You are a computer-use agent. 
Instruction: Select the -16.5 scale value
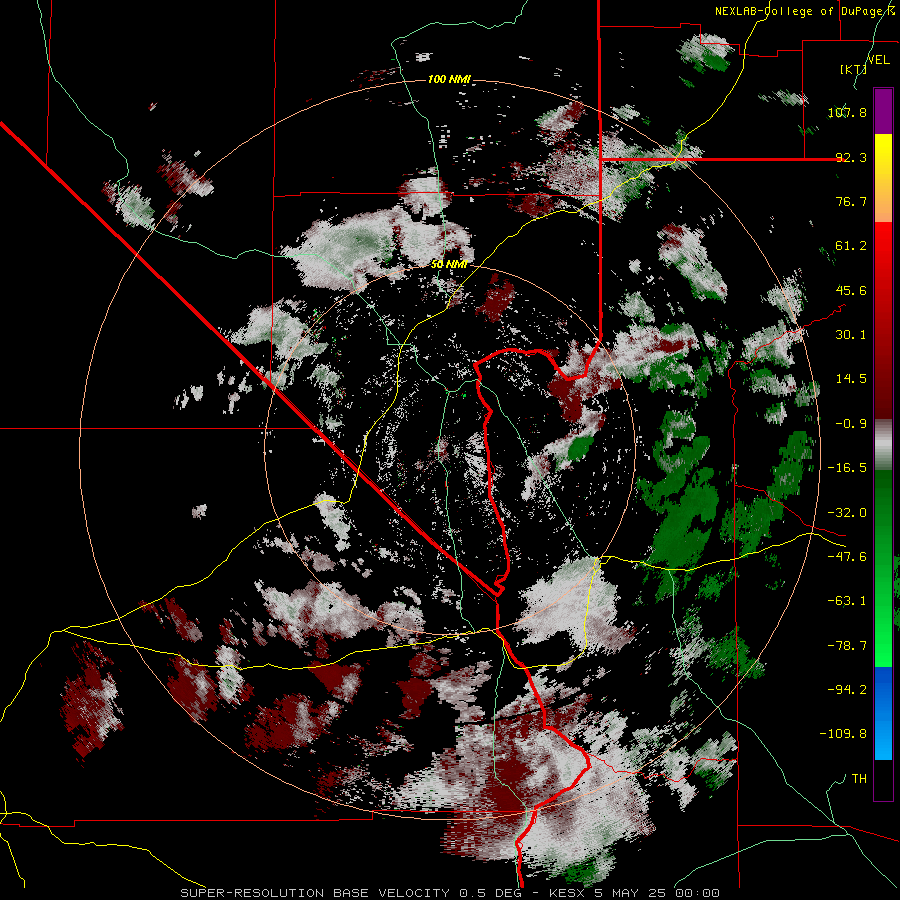pos(848,468)
